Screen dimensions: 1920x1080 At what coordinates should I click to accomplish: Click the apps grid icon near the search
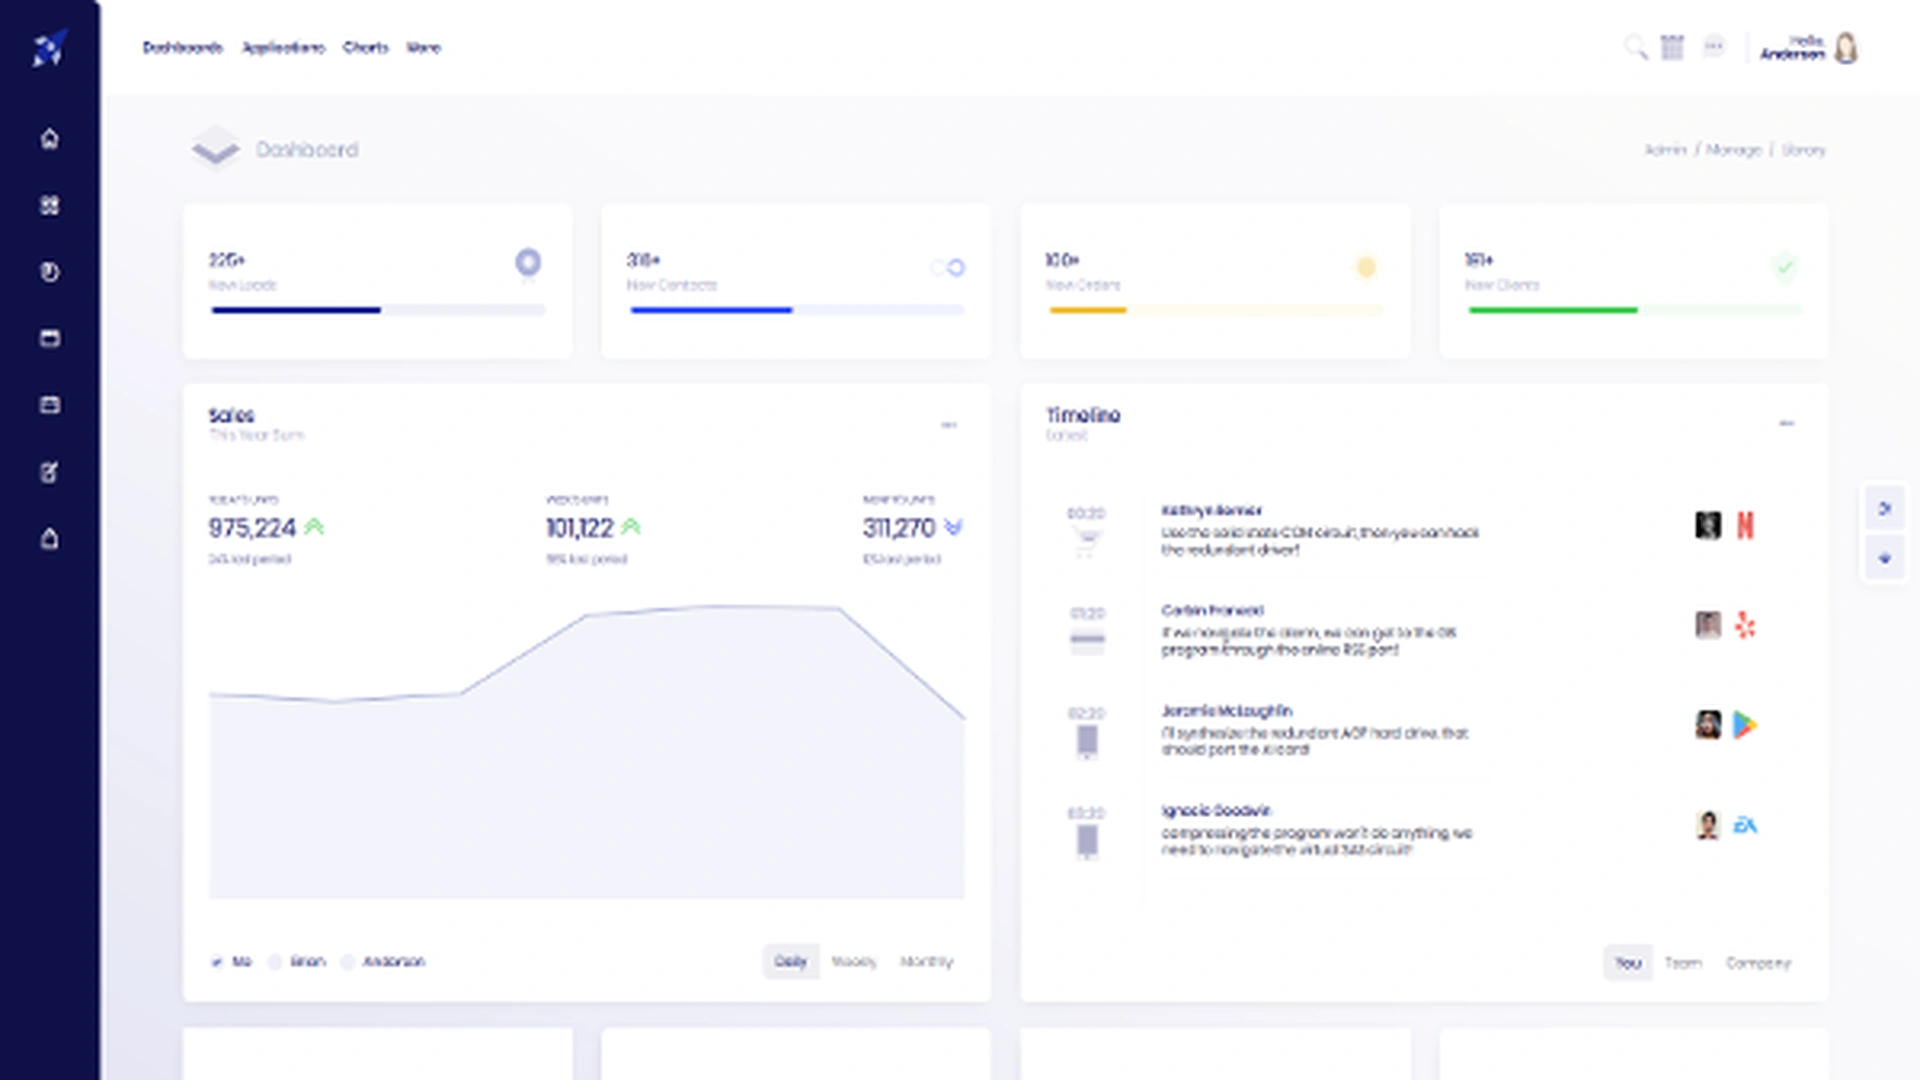tap(1673, 47)
